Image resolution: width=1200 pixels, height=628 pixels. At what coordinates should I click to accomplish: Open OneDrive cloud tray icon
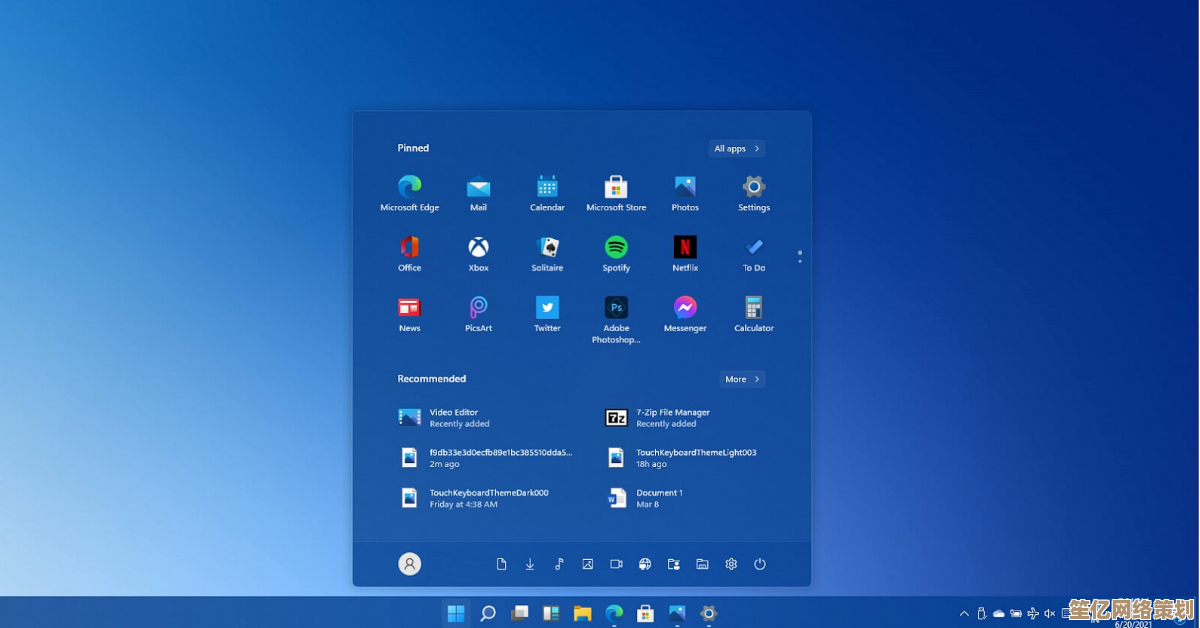(x=998, y=613)
